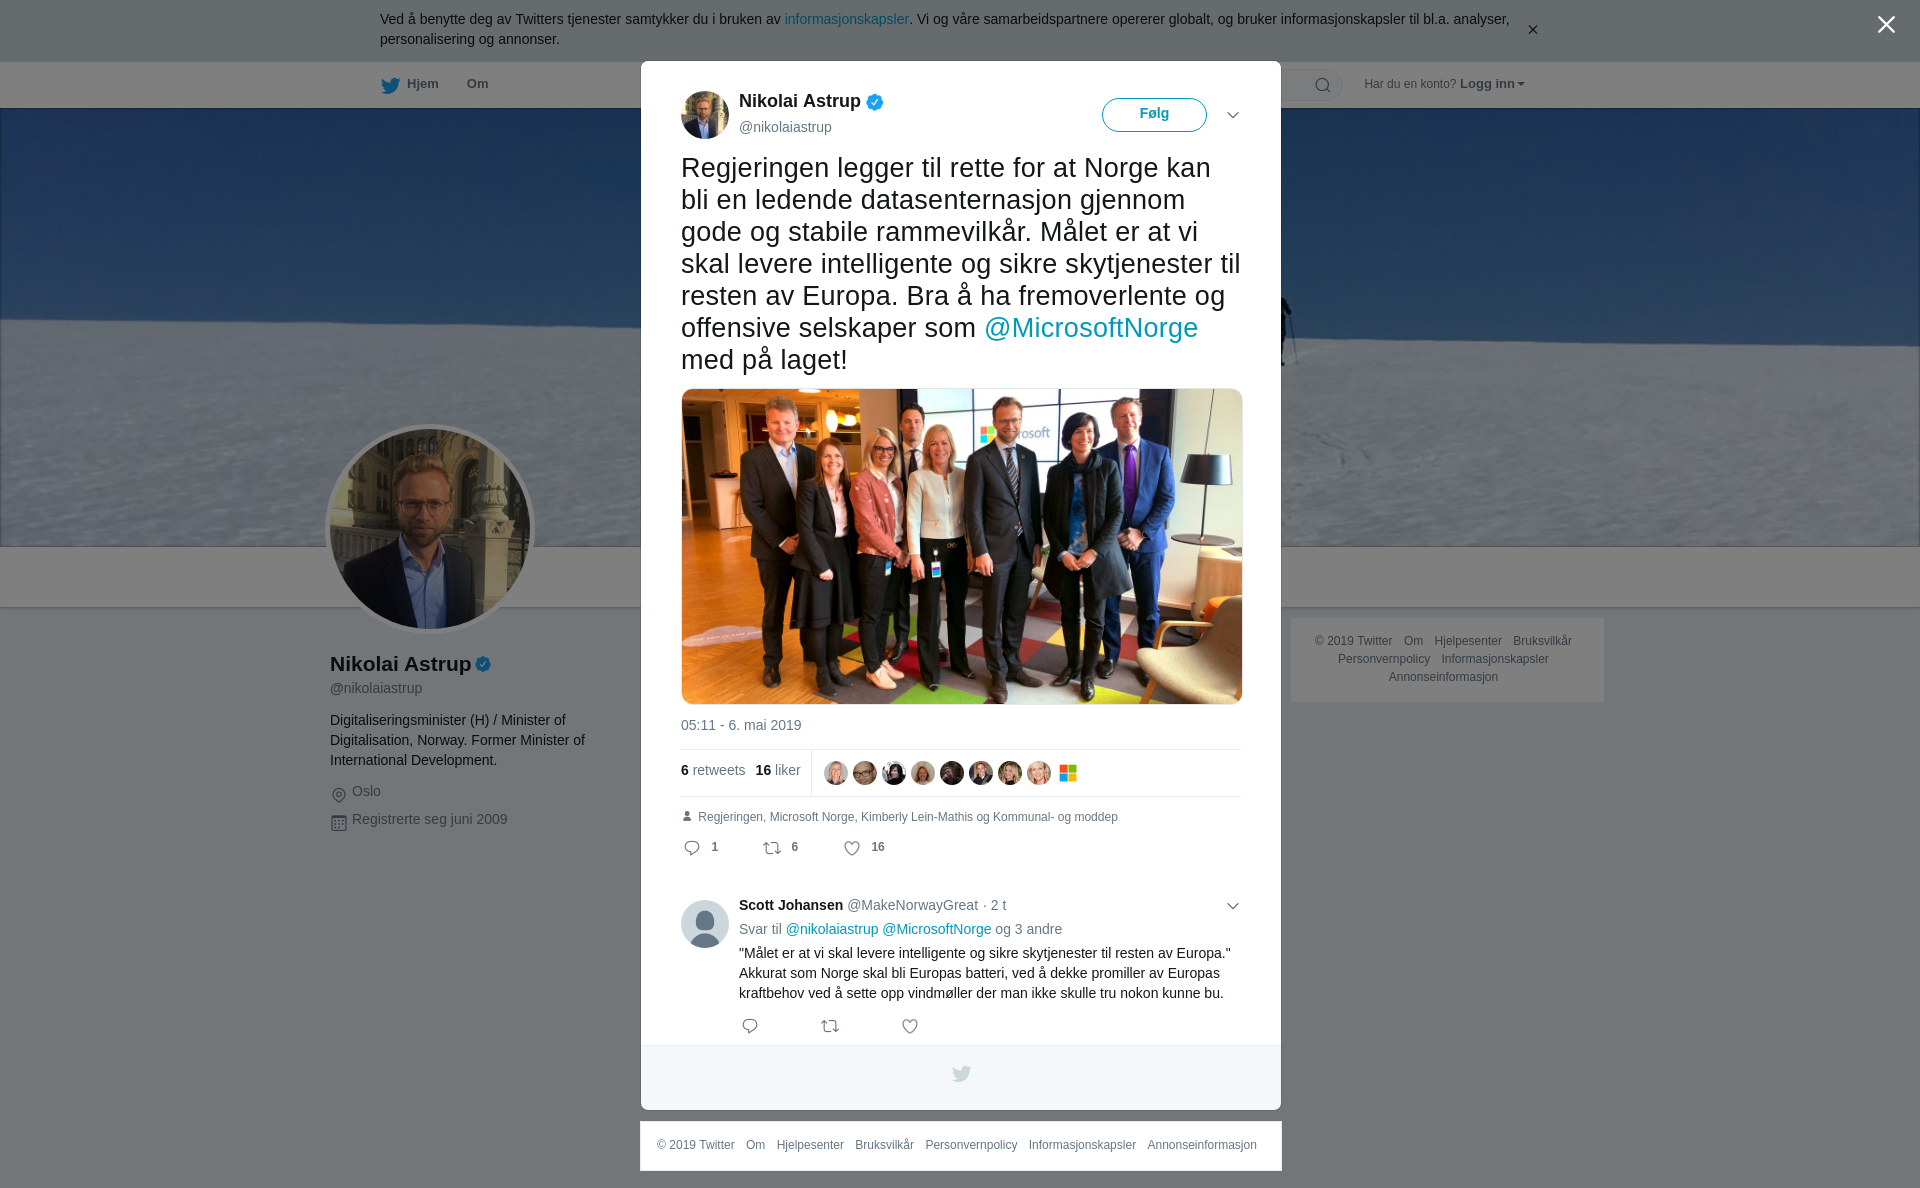Open the tweet's group photo
The width and height of the screenshot is (1920, 1188).
tap(962, 546)
